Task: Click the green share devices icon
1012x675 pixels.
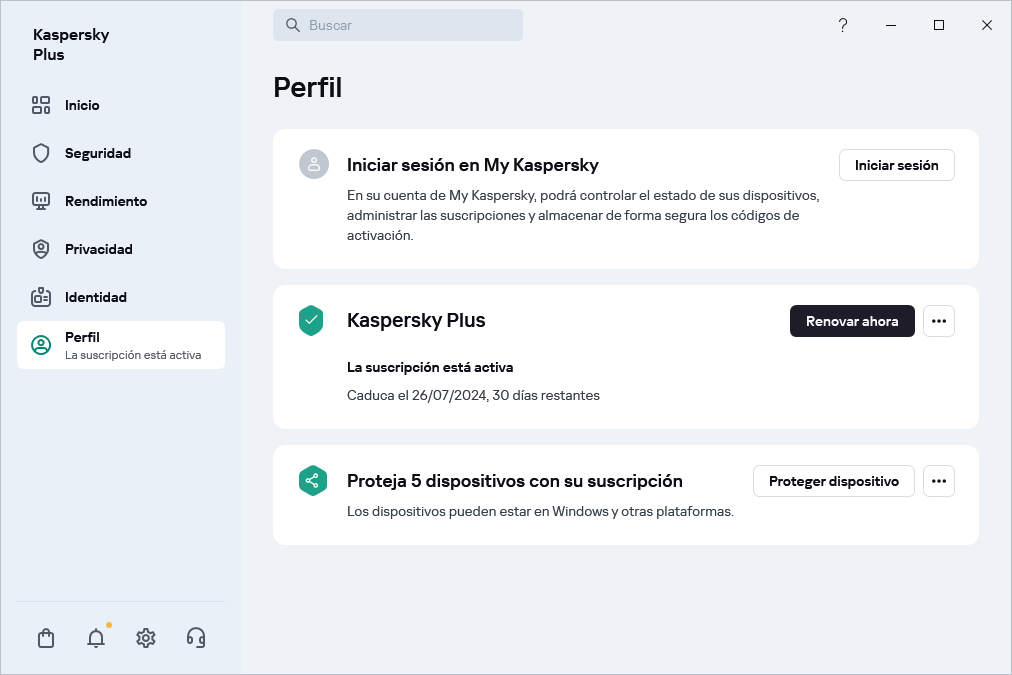Action: click(312, 481)
